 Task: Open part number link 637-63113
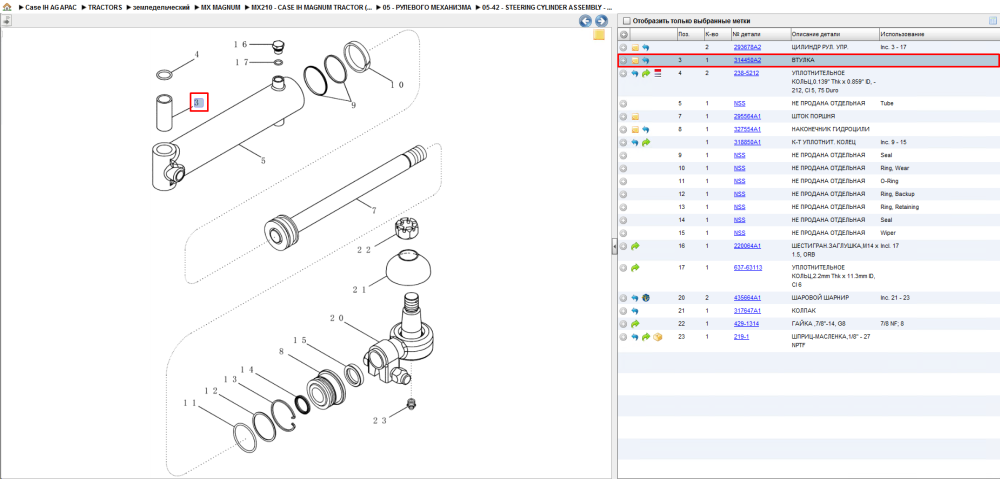click(x=748, y=267)
